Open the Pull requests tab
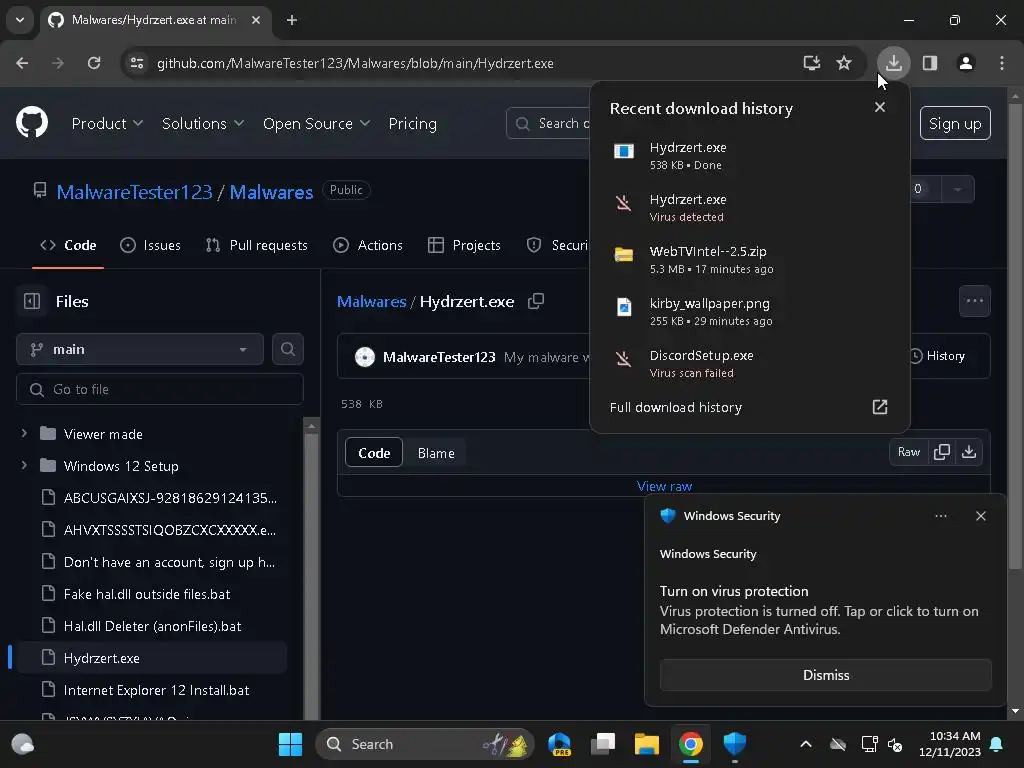Viewport: 1024px width, 768px height. pyautogui.click(x=256, y=246)
